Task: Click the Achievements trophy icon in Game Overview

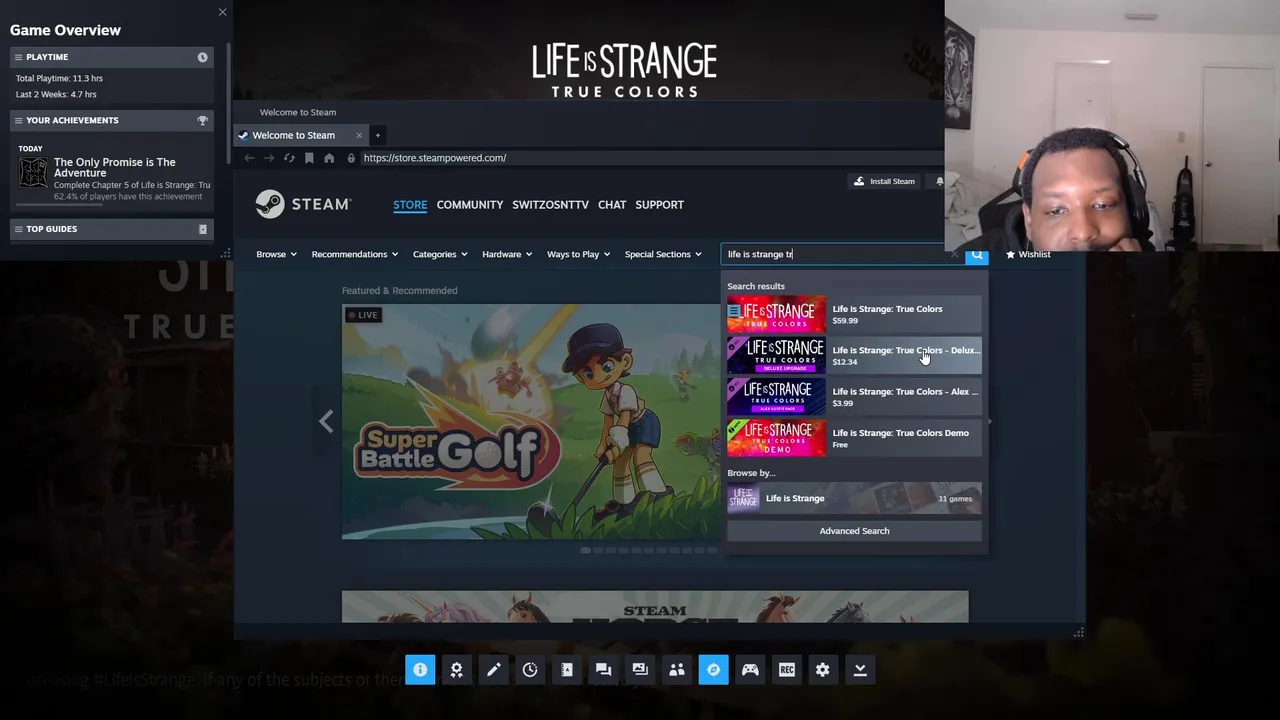Action: 202,120
